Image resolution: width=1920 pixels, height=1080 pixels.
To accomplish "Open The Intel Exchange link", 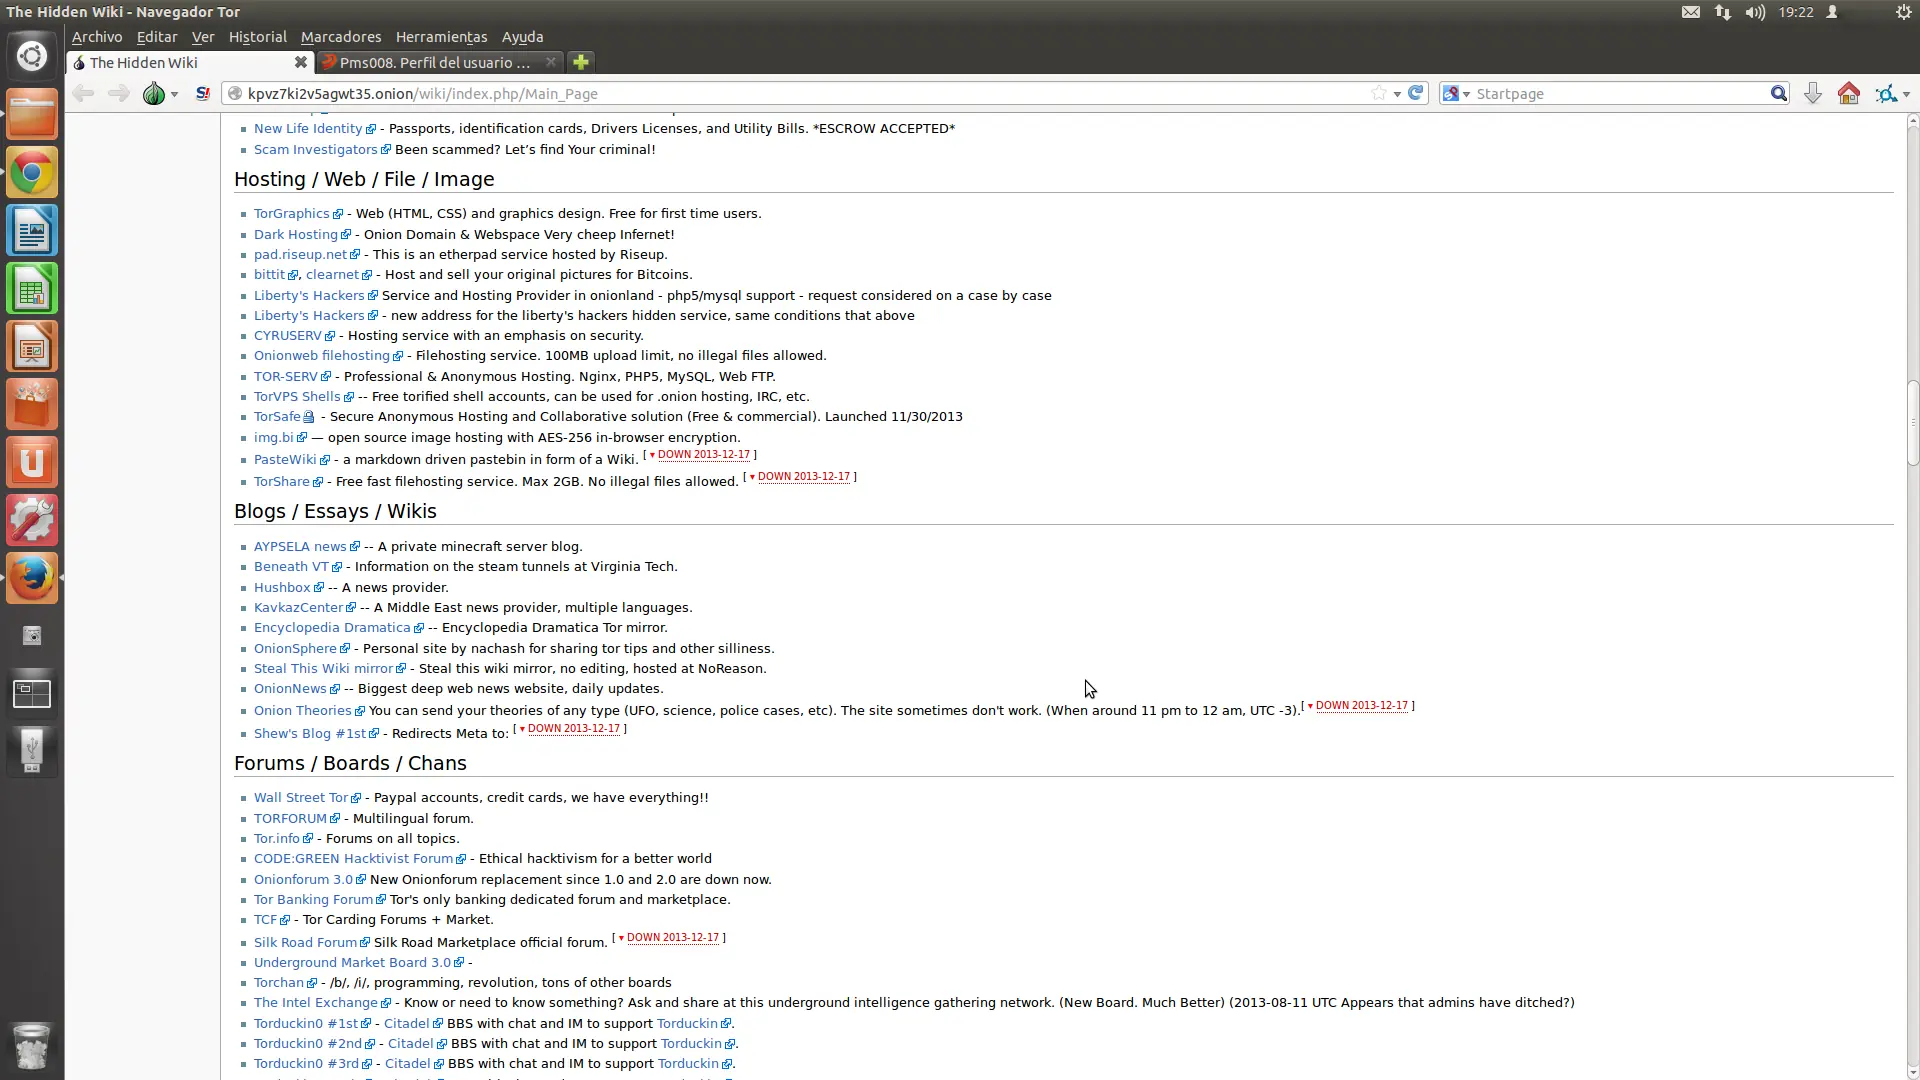I will click(316, 1003).
